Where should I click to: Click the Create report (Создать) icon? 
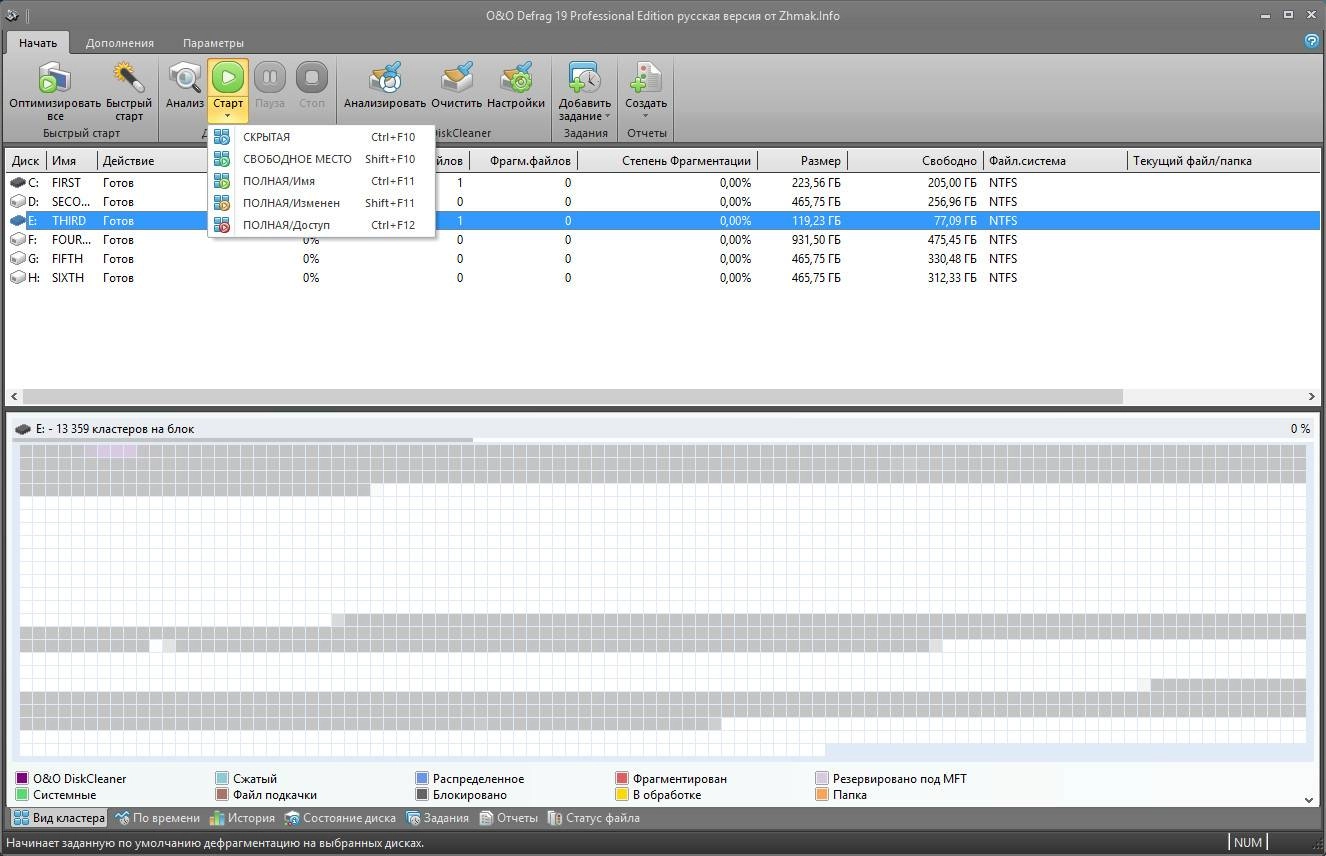point(646,77)
